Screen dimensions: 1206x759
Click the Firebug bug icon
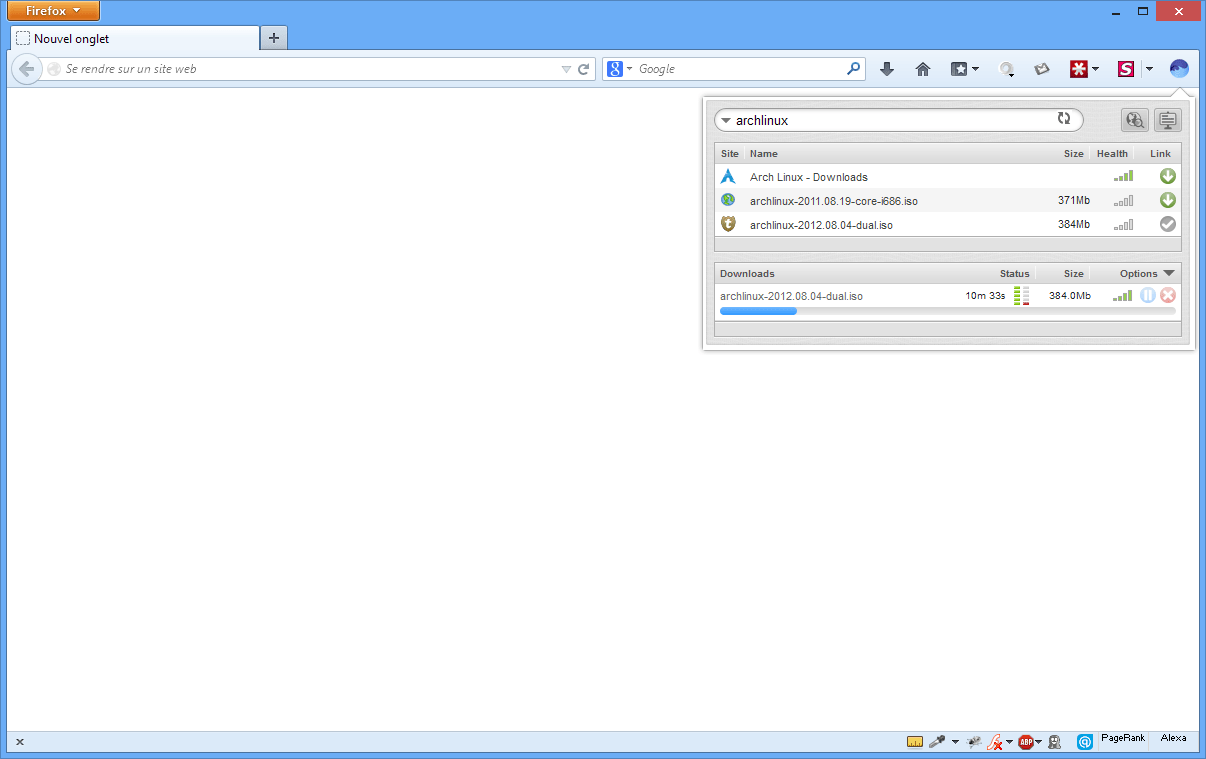(974, 742)
